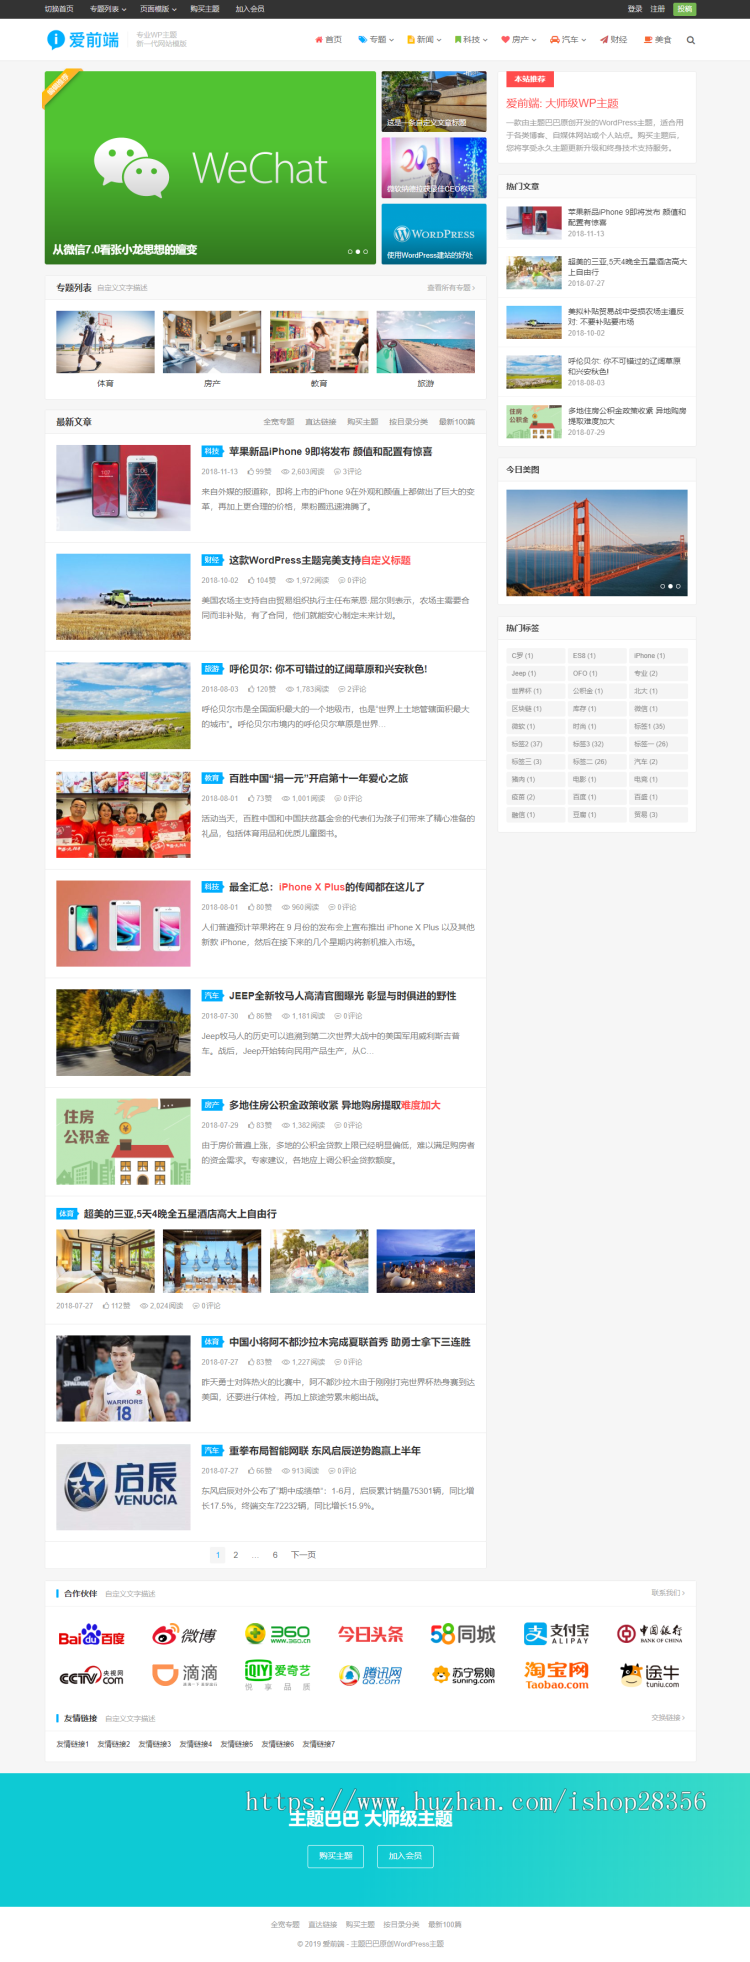Viewport: 750px width, 1962px height.
Task: Open the 滴滴 partner logo
Action: pyautogui.click(x=184, y=1674)
